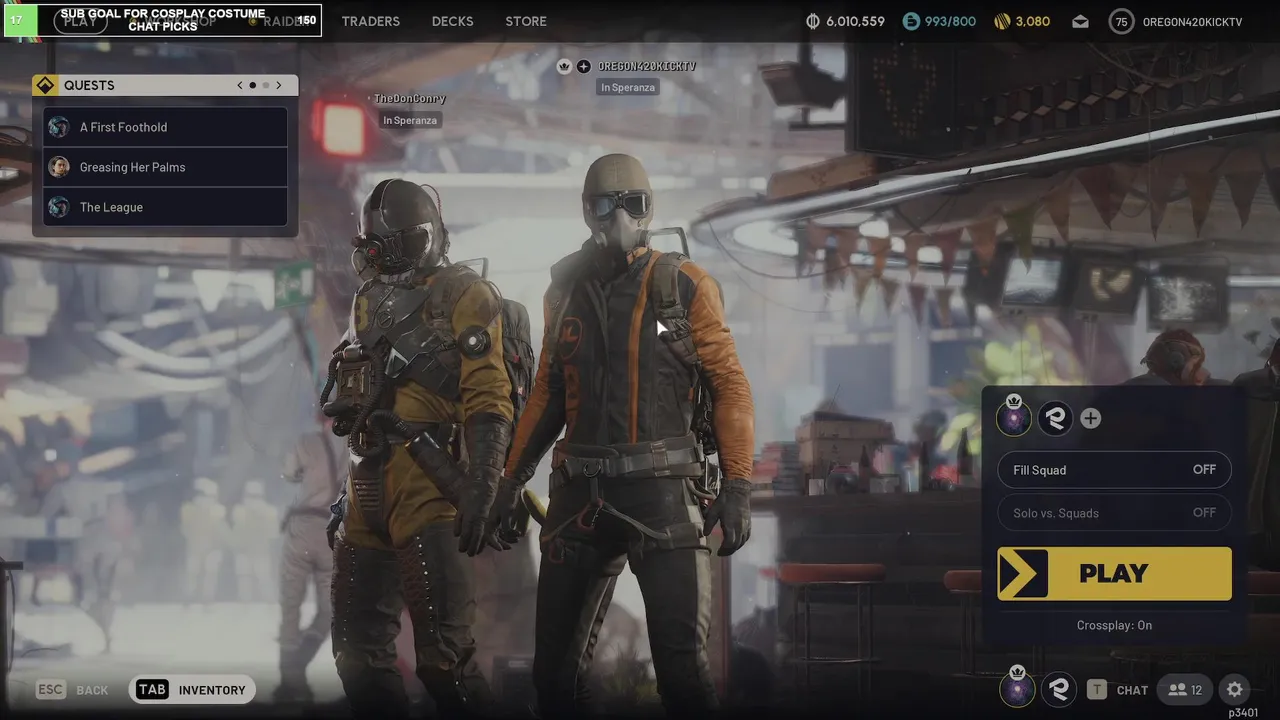Click the leader avatar in squad panel
This screenshot has height=720, width=1280.
coord(1015,417)
